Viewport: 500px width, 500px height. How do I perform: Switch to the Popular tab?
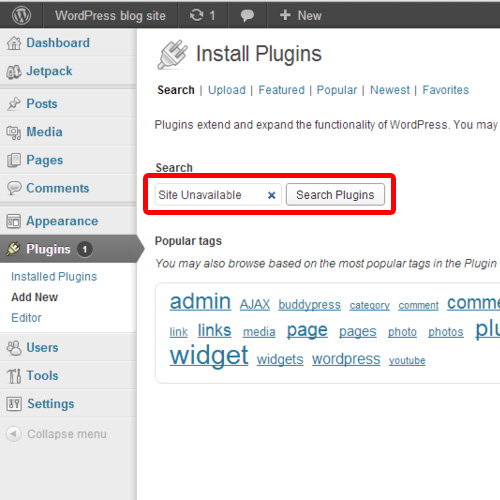point(337,90)
